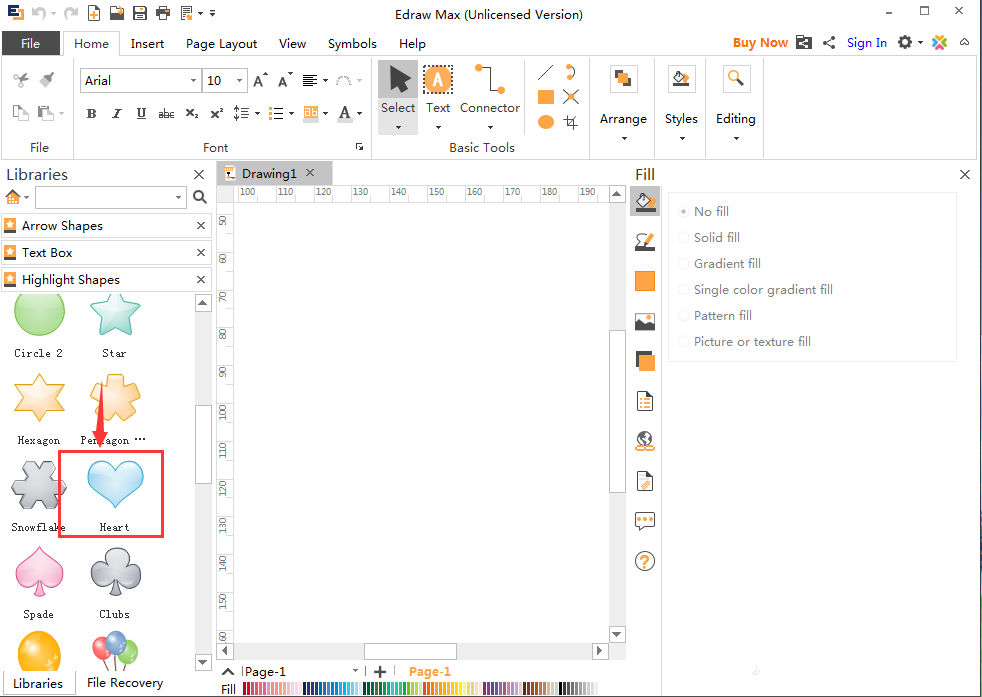Select the Gradient fill option

(x=720, y=264)
